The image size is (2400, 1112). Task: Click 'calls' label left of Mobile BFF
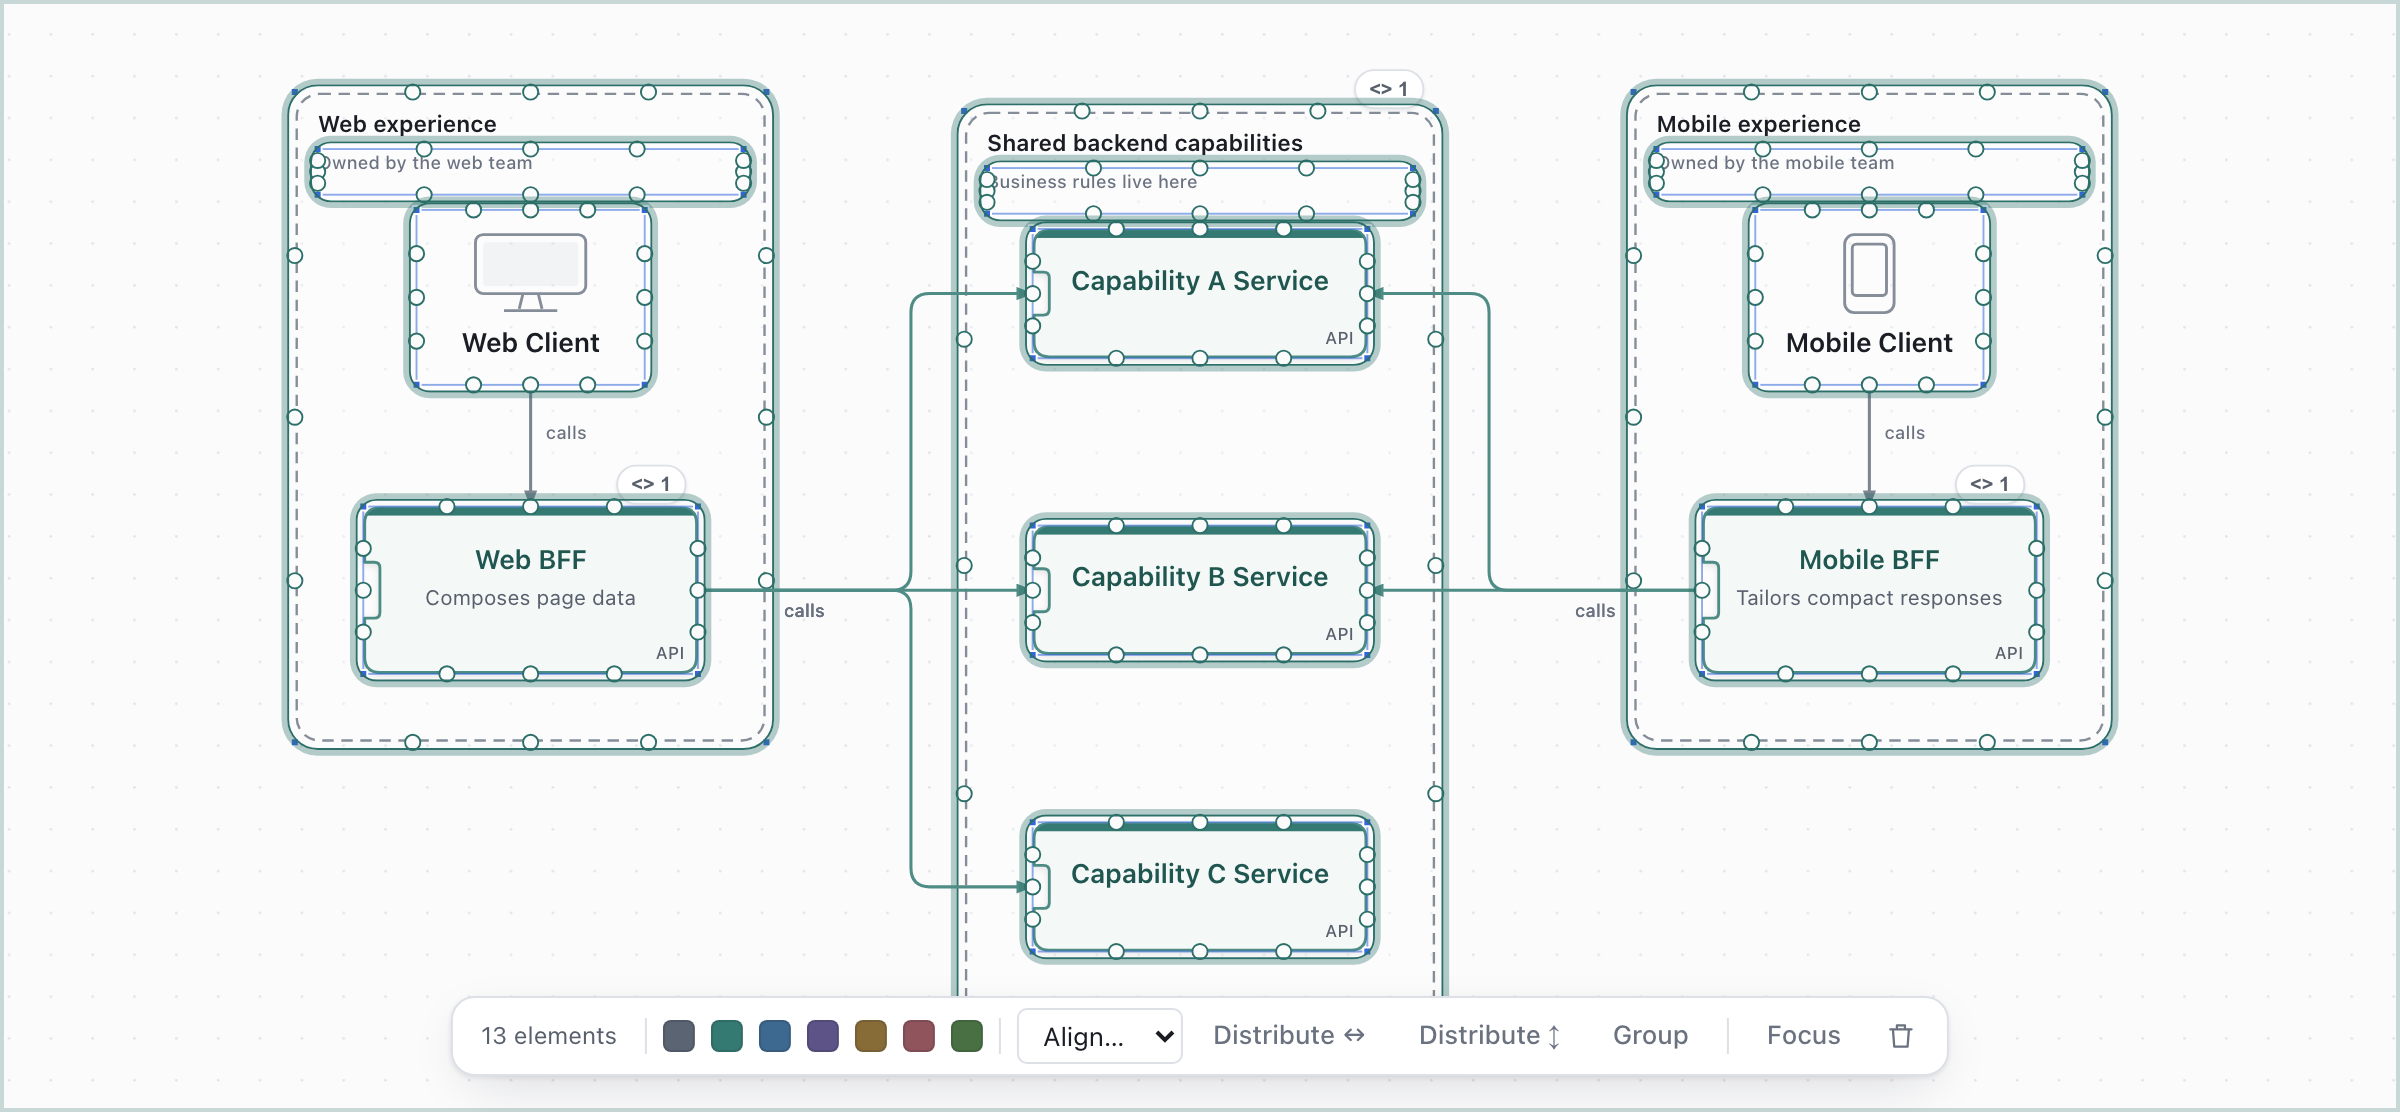[1595, 611]
